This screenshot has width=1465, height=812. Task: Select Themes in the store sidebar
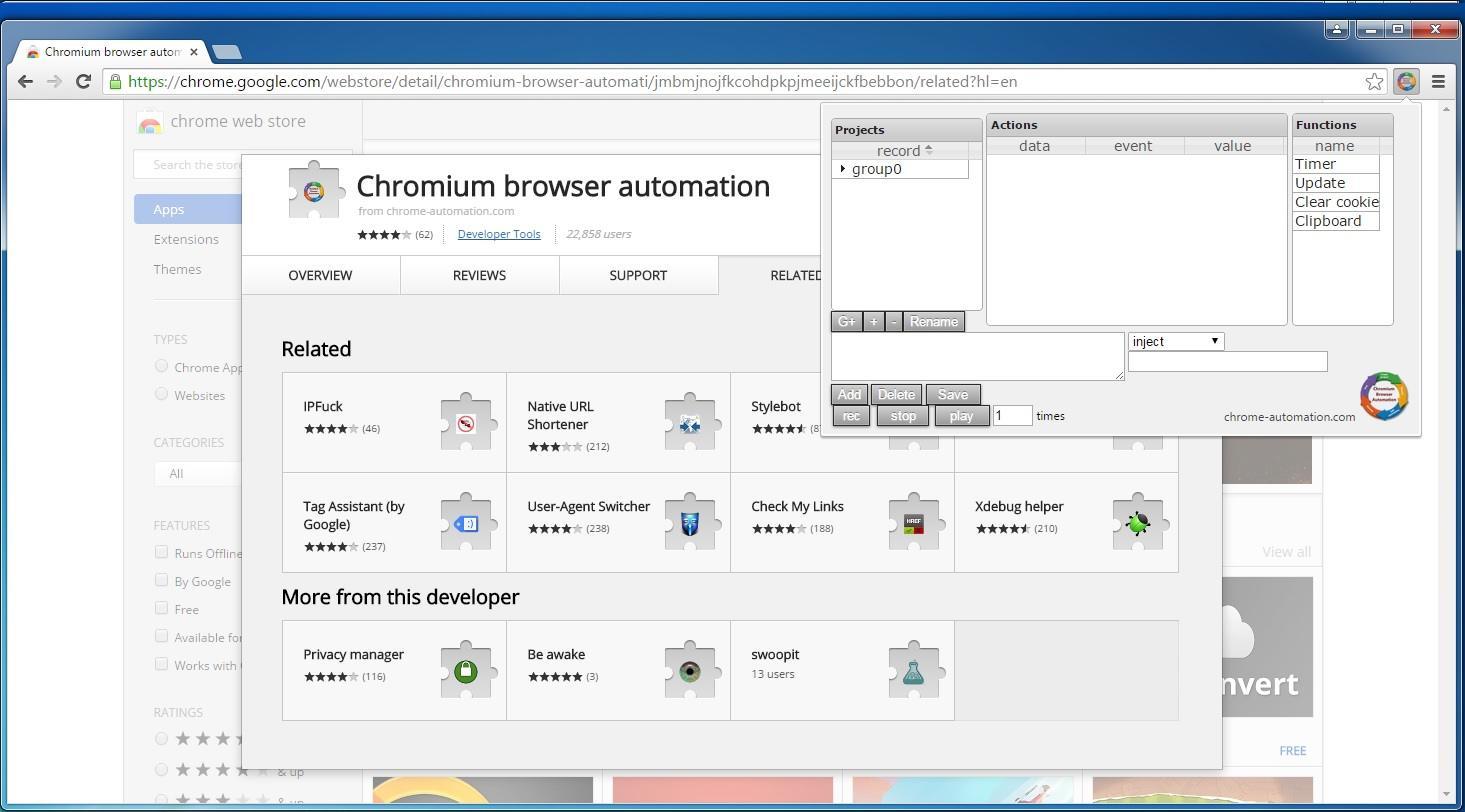[177, 269]
